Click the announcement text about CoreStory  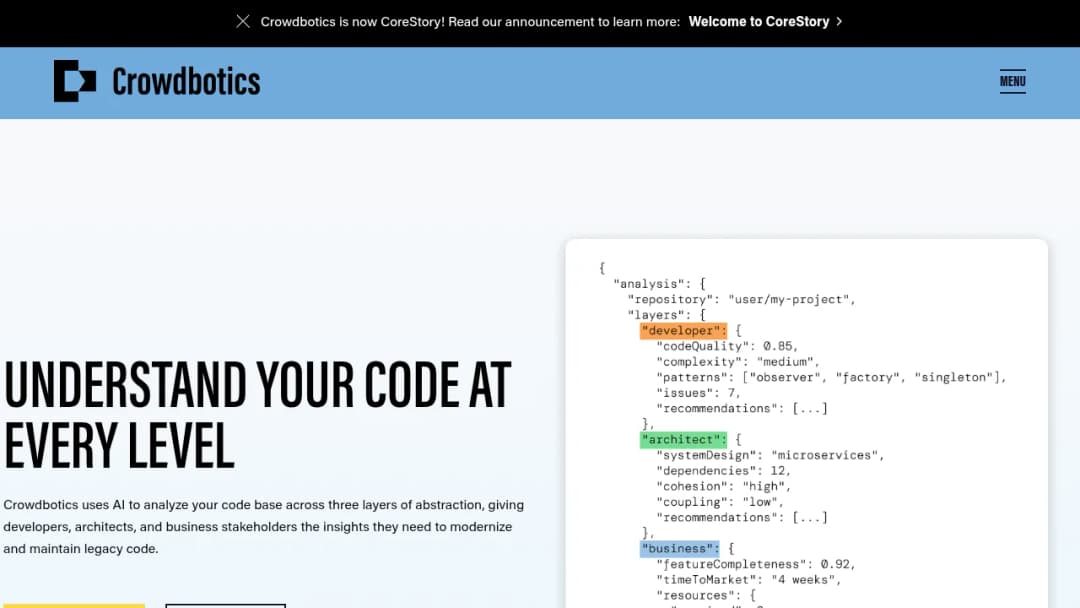click(470, 21)
